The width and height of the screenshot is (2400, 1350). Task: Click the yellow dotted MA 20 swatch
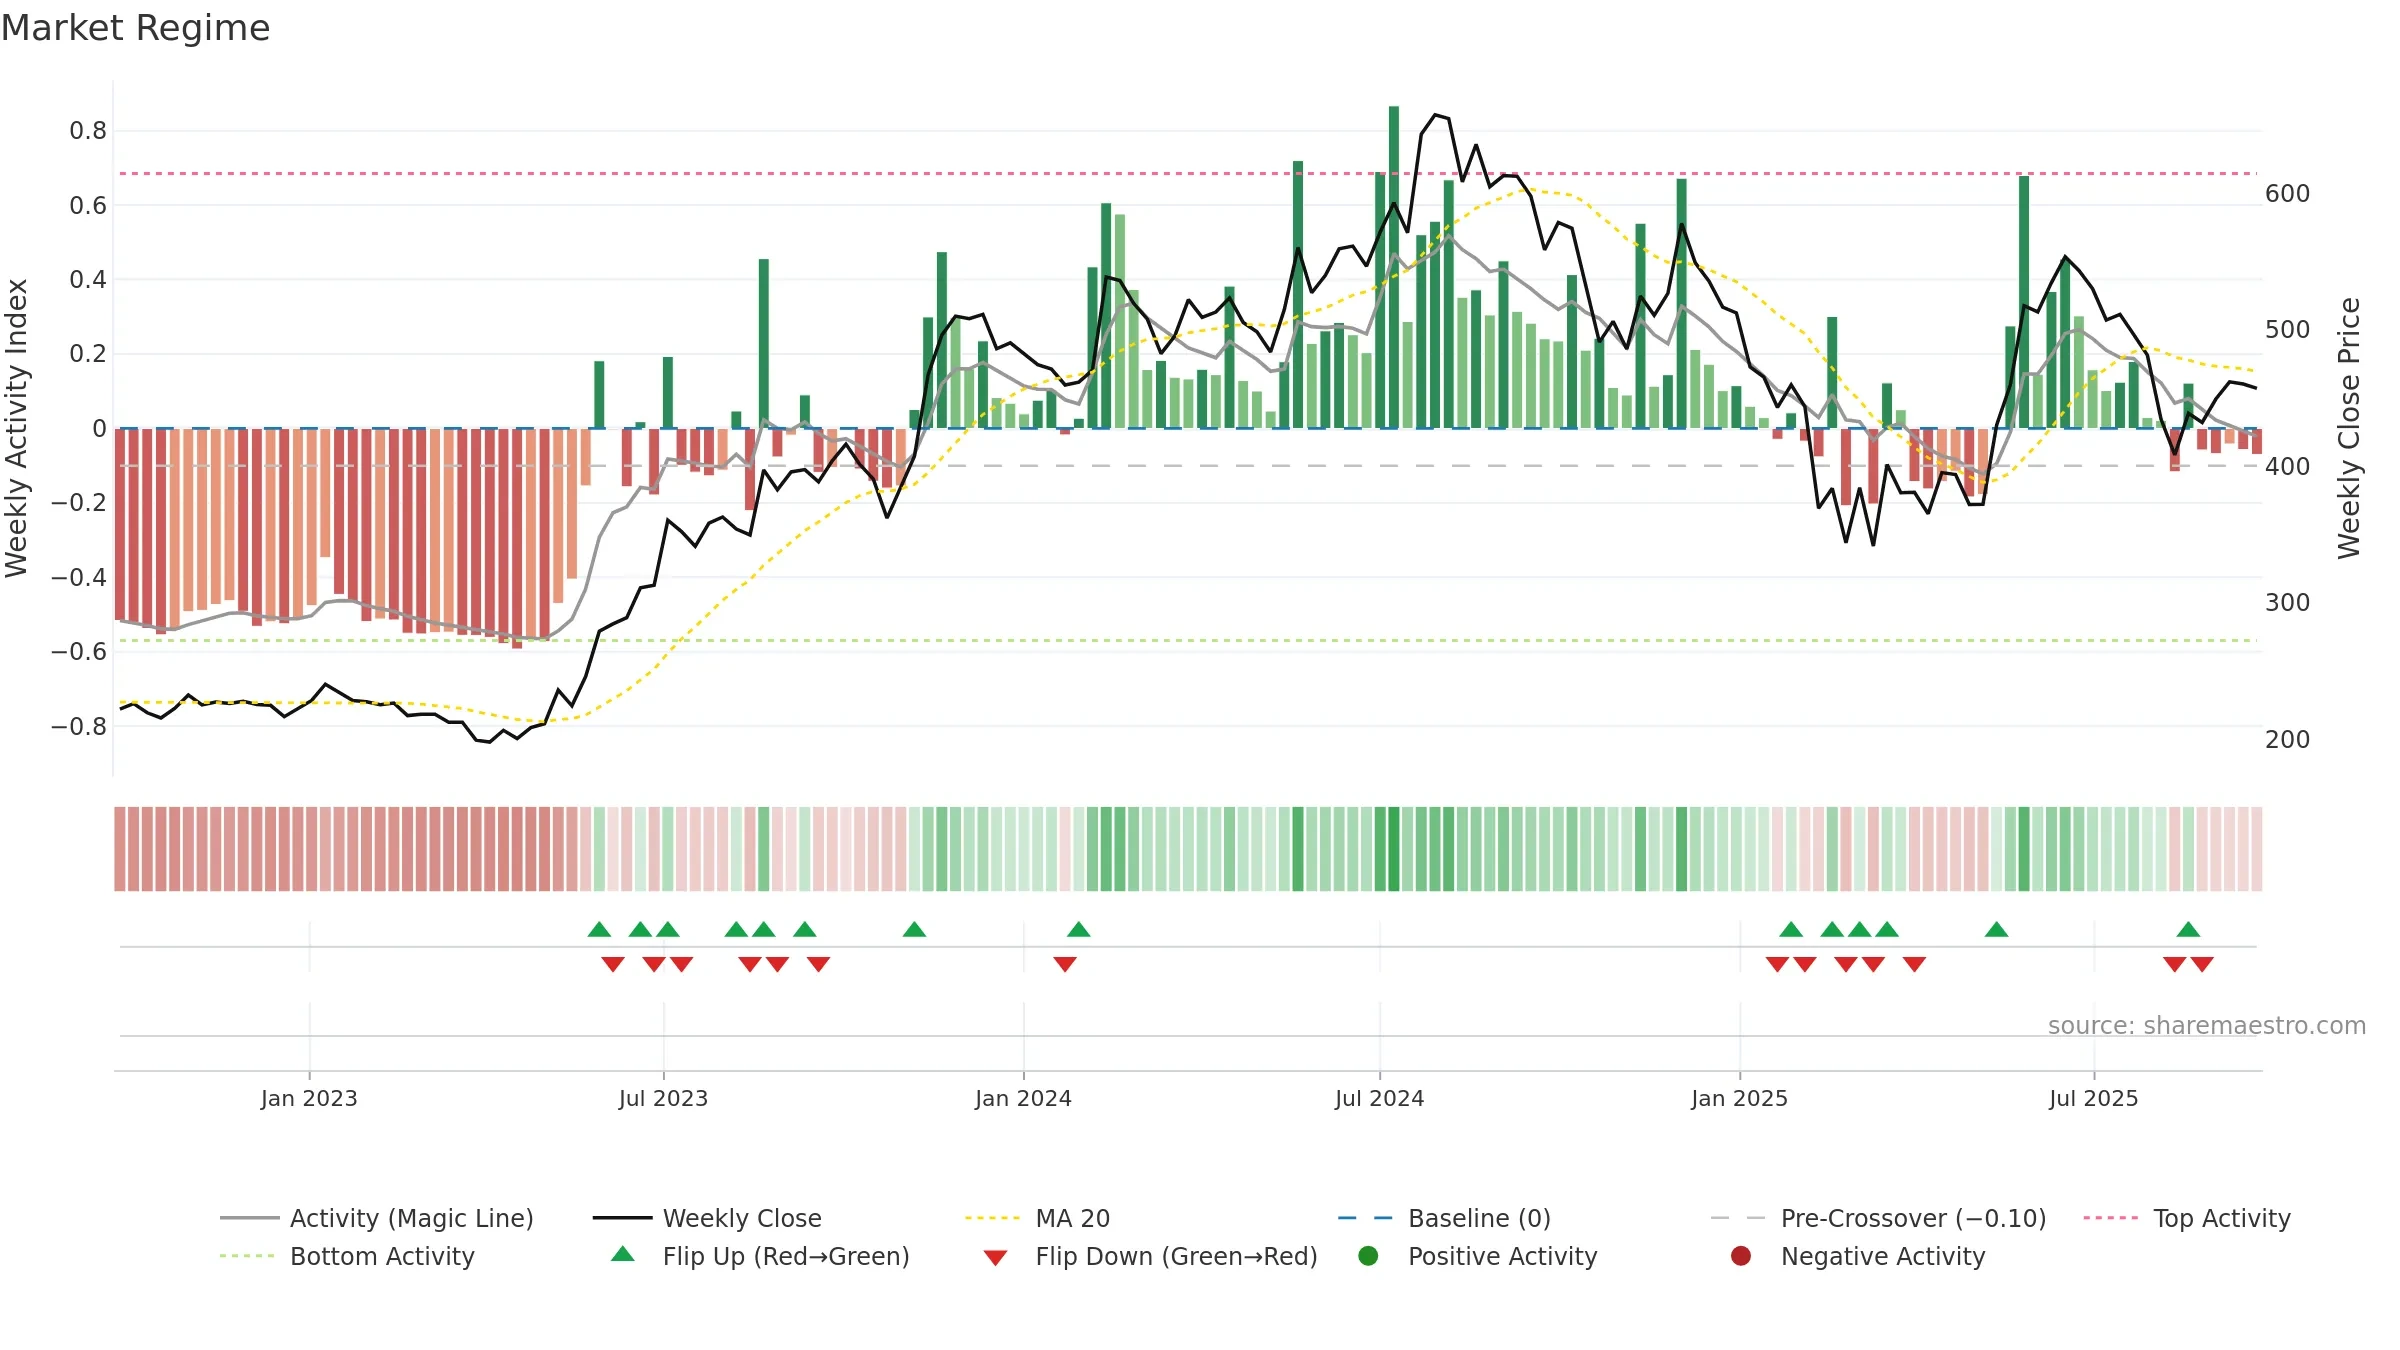[x=992, y=1218]
